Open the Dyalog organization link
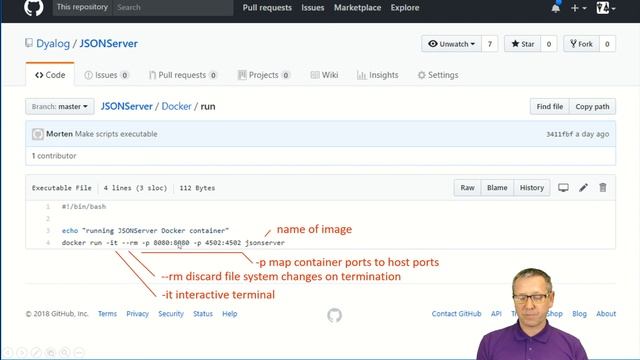Image resolution: width=640 pixels, height=360 pixels. coord(53,44)
